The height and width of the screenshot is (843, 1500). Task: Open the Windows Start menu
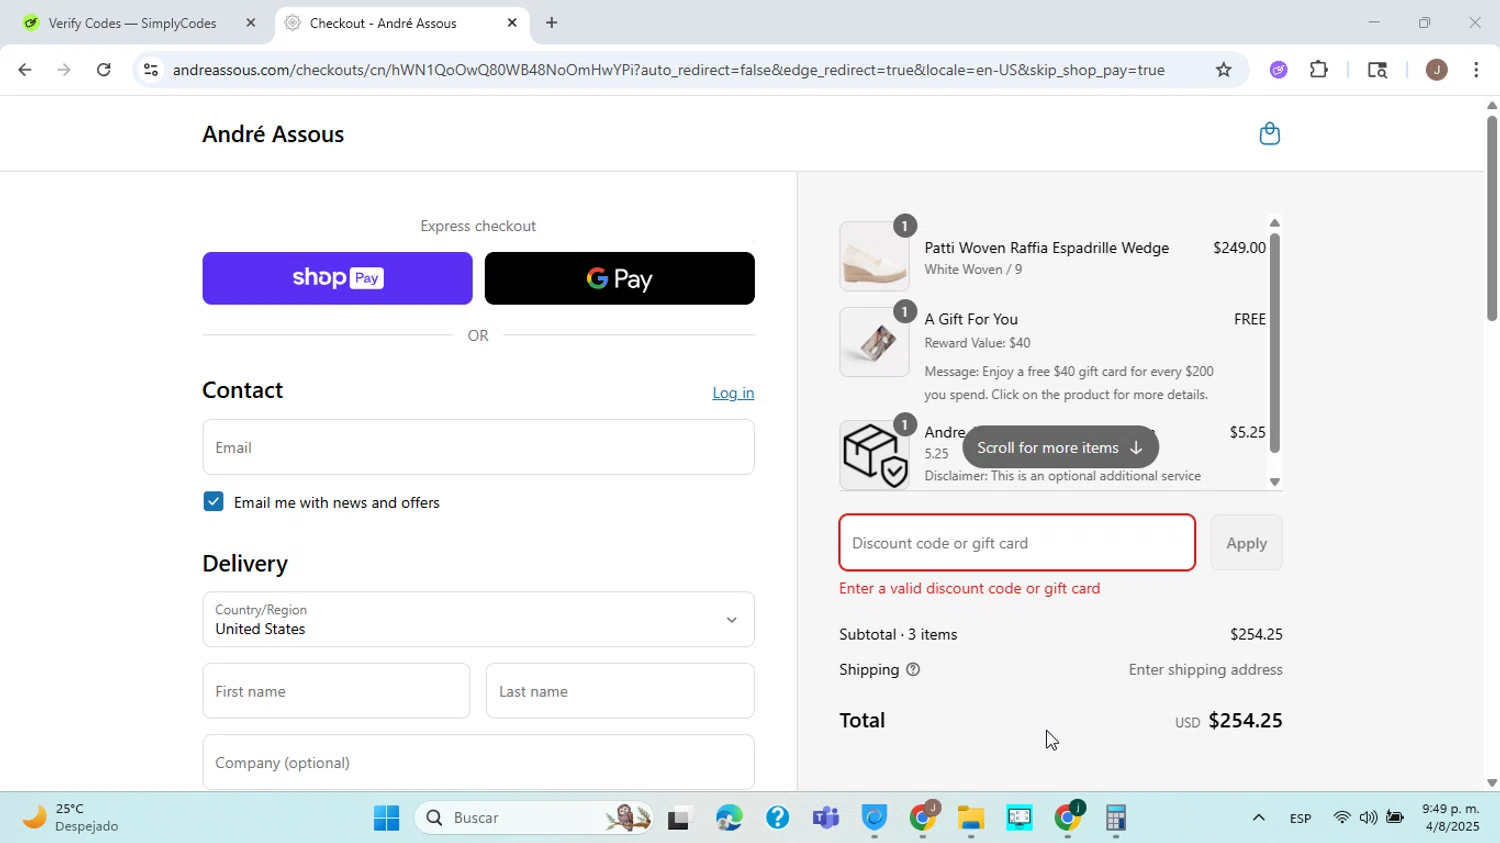click(x=386, y=818)
